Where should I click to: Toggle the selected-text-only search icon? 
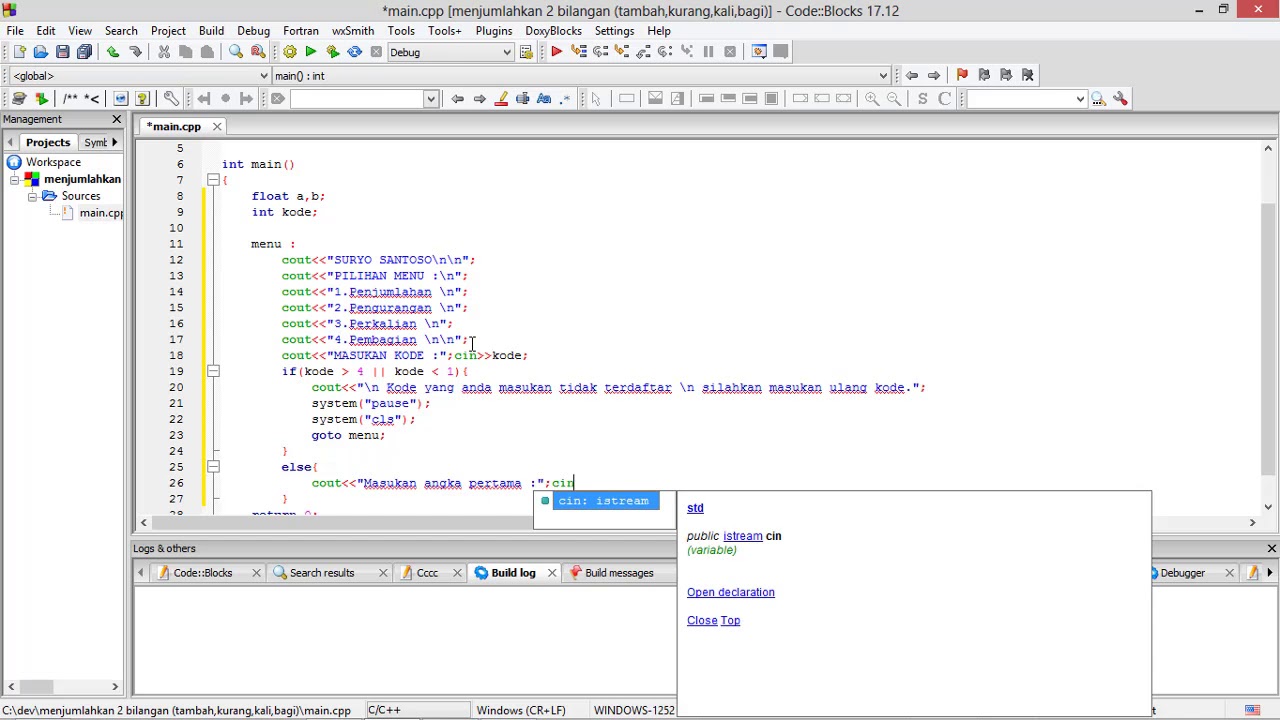pos(523,98)
